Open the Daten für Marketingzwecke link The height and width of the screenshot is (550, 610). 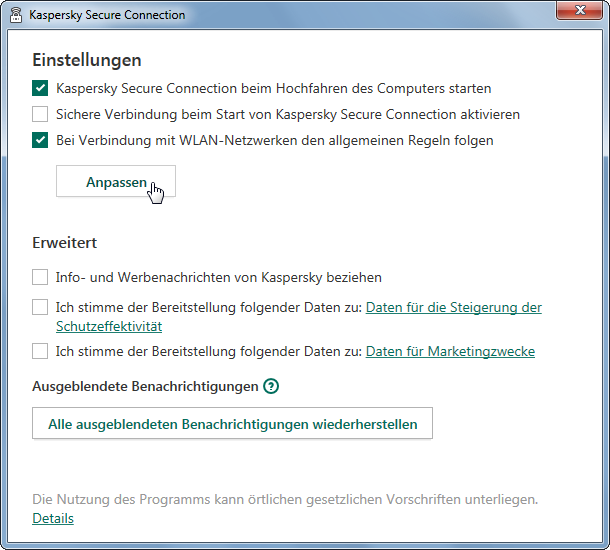(x=450, y=351)
